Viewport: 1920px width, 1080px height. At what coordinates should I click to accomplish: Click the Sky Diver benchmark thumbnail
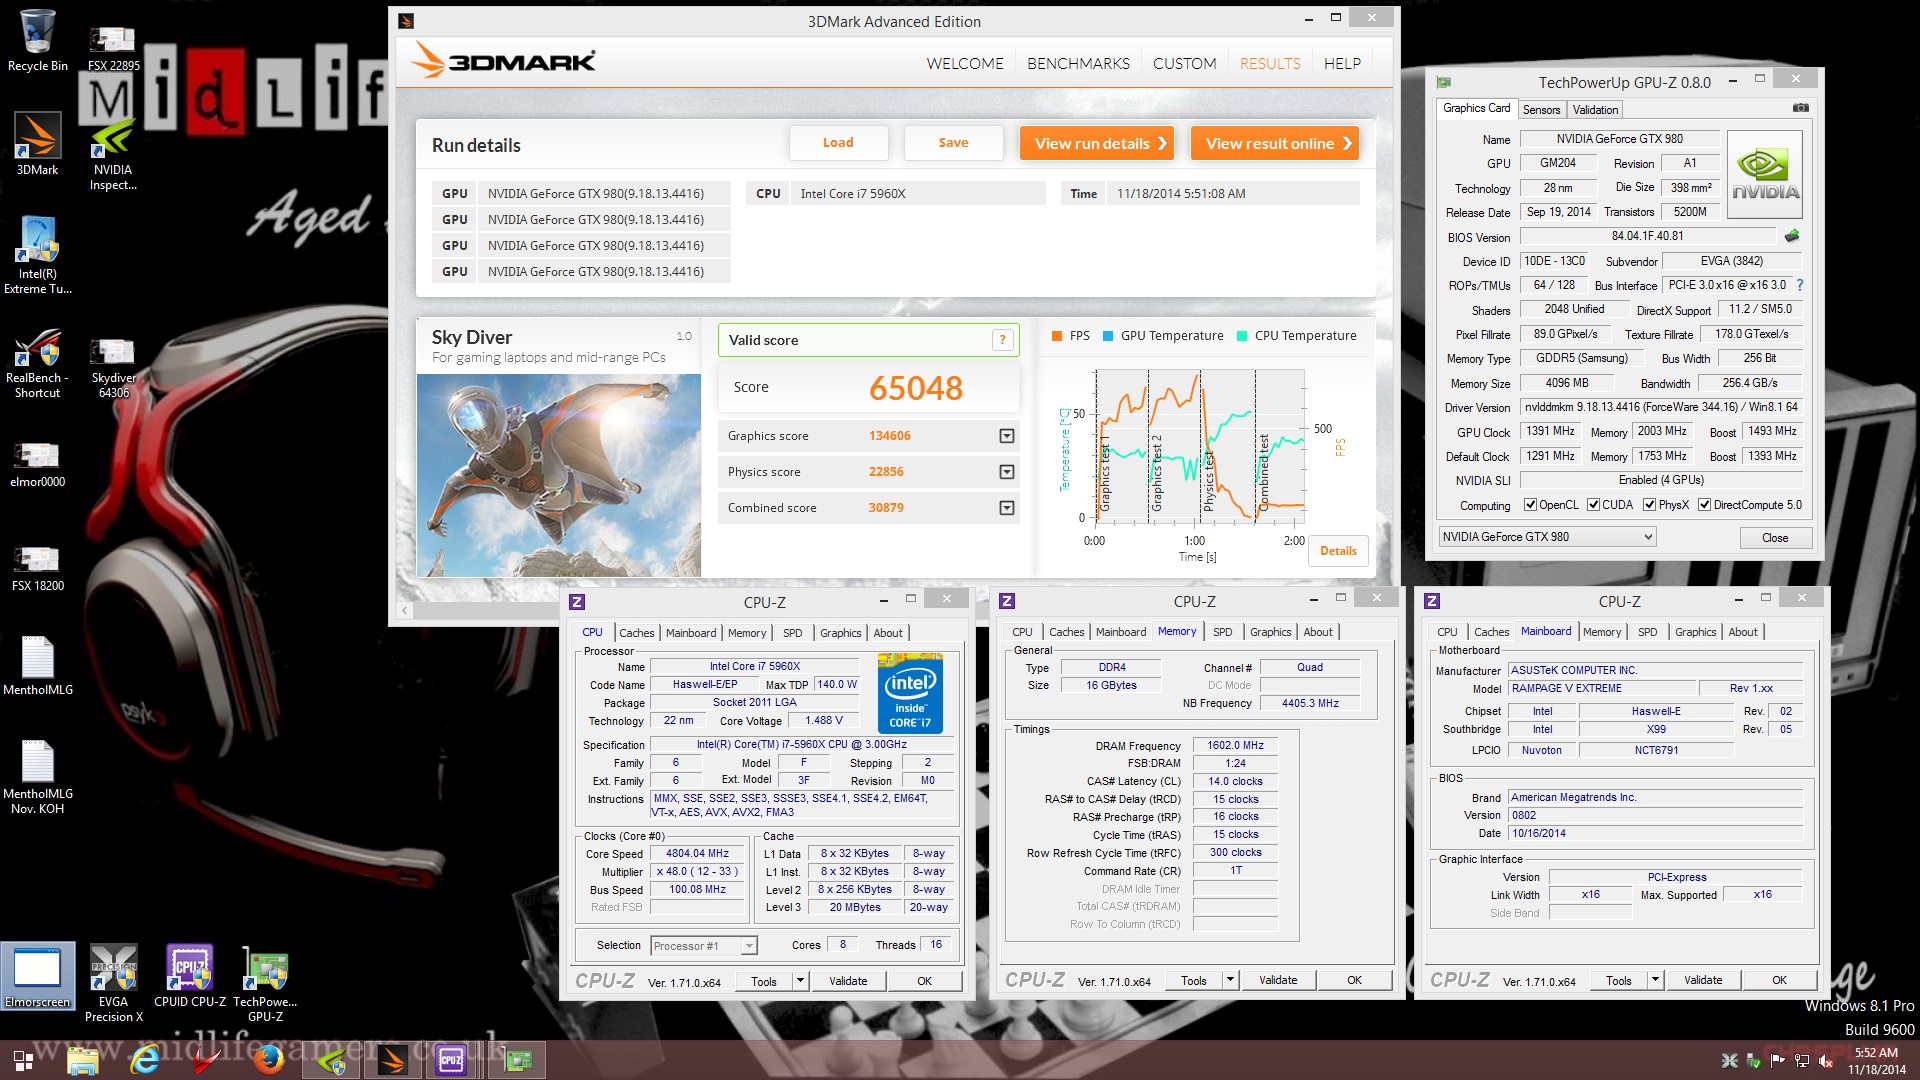click(559, 475)
